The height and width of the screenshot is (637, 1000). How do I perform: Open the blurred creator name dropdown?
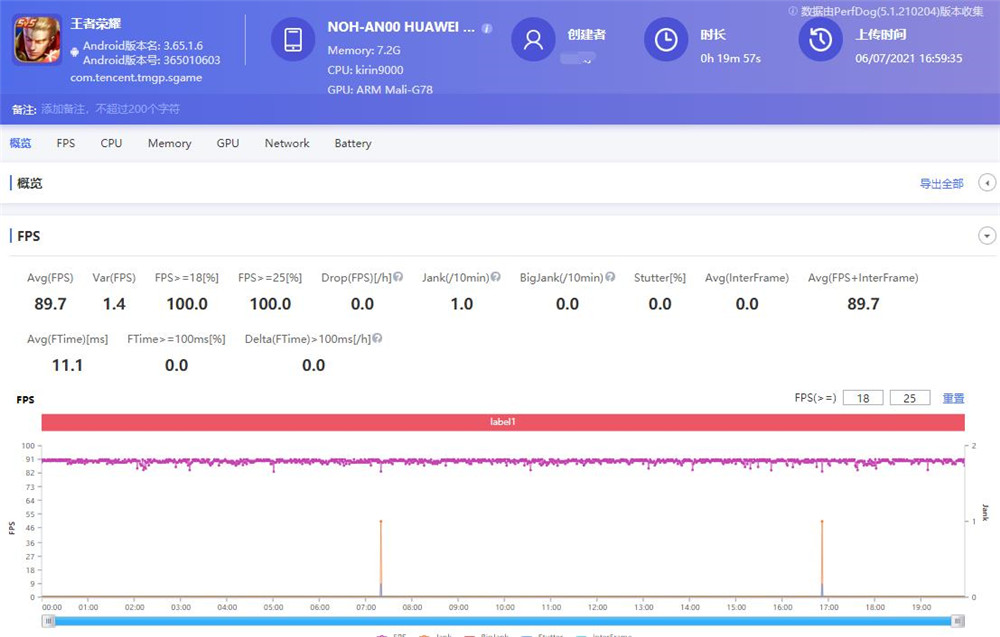(577, 59)
